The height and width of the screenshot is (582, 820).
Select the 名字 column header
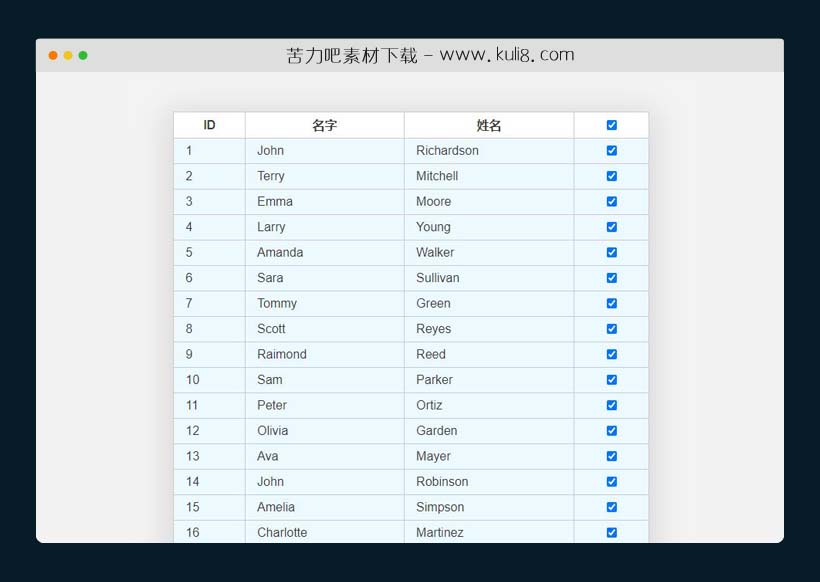325,125
